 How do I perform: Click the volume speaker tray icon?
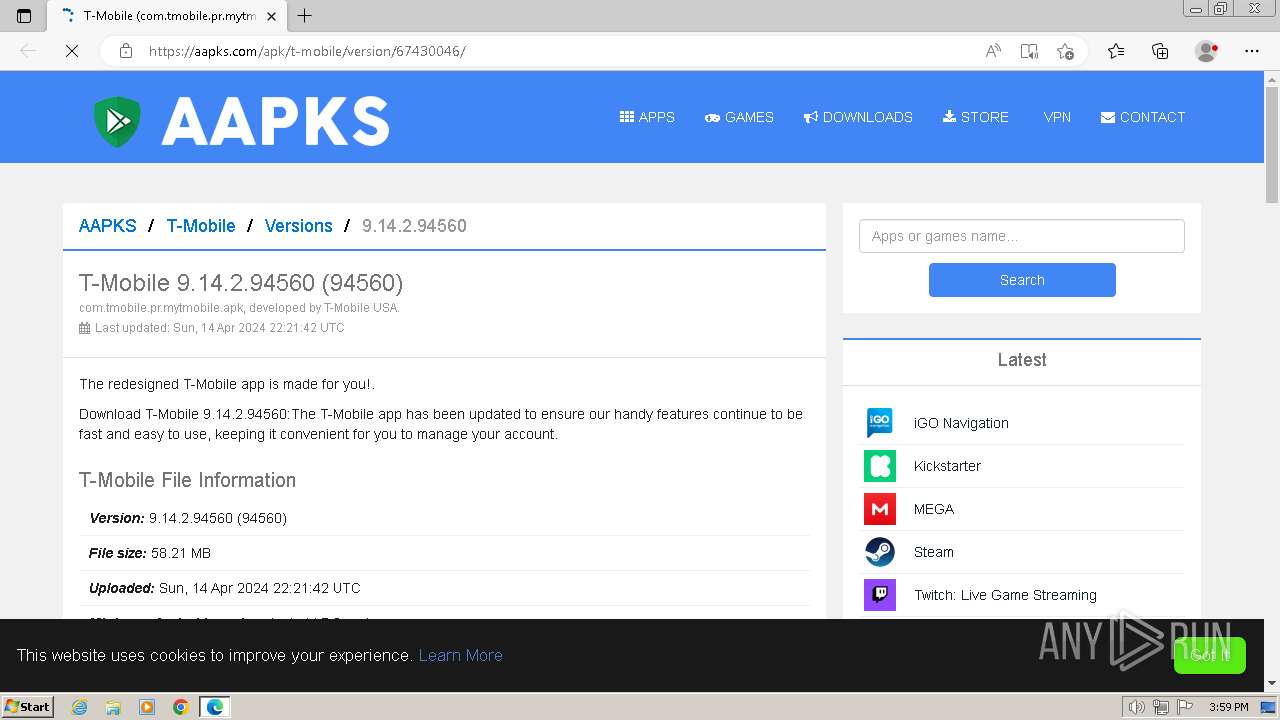click(1136, 707)
